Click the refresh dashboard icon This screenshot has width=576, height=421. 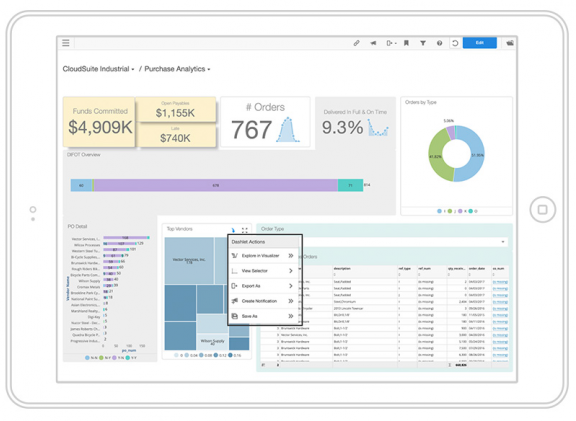pyautogui.click(x=455, y=43)
